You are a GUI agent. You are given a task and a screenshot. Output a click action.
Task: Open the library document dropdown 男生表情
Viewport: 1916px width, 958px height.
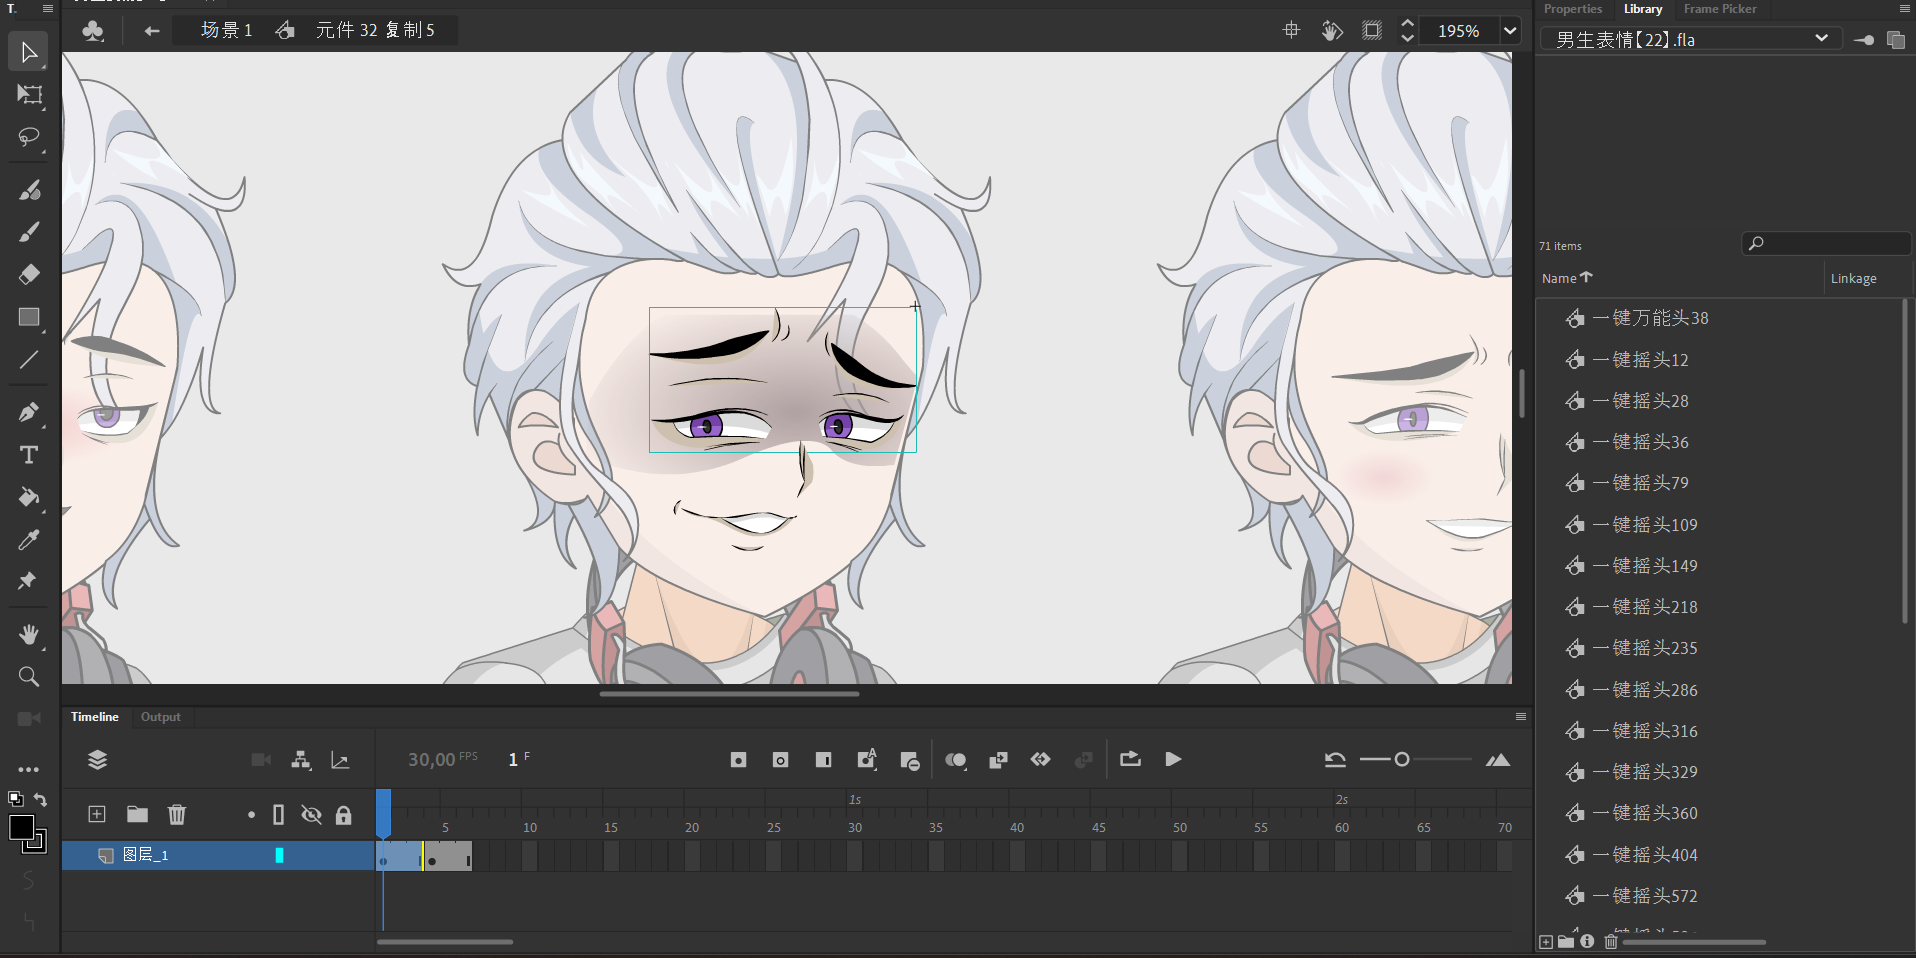(1821, 39)
